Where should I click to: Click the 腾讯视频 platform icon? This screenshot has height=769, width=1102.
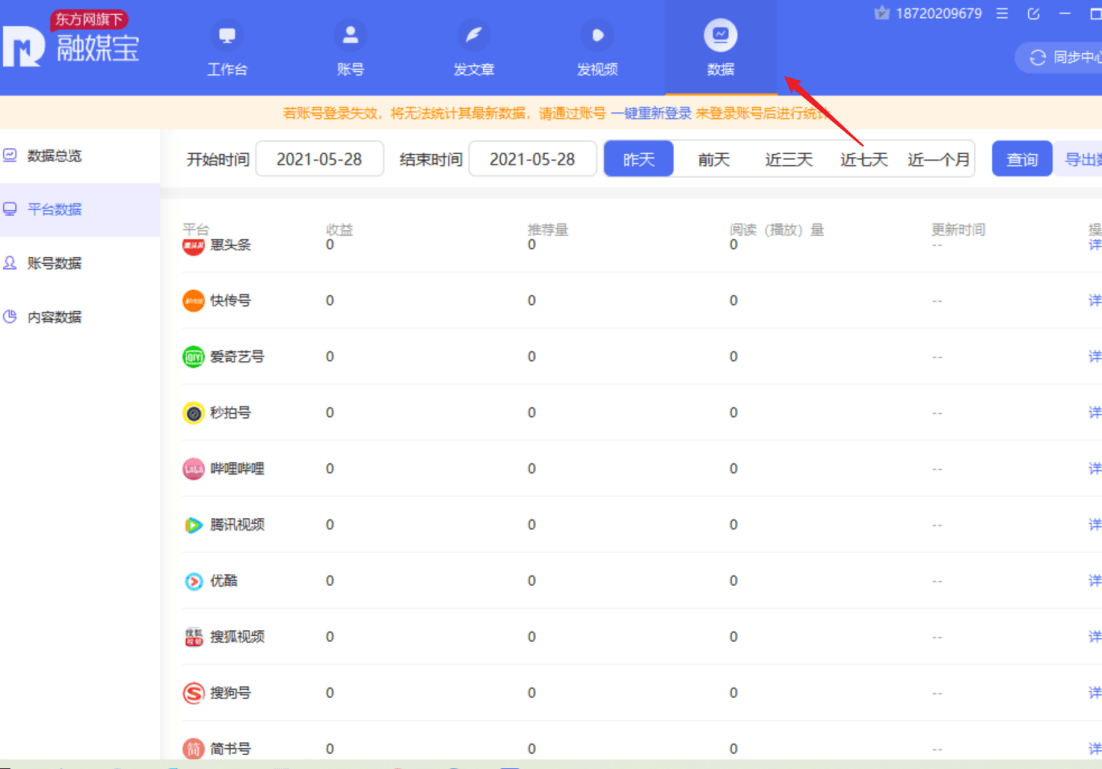tap(193, 525)
